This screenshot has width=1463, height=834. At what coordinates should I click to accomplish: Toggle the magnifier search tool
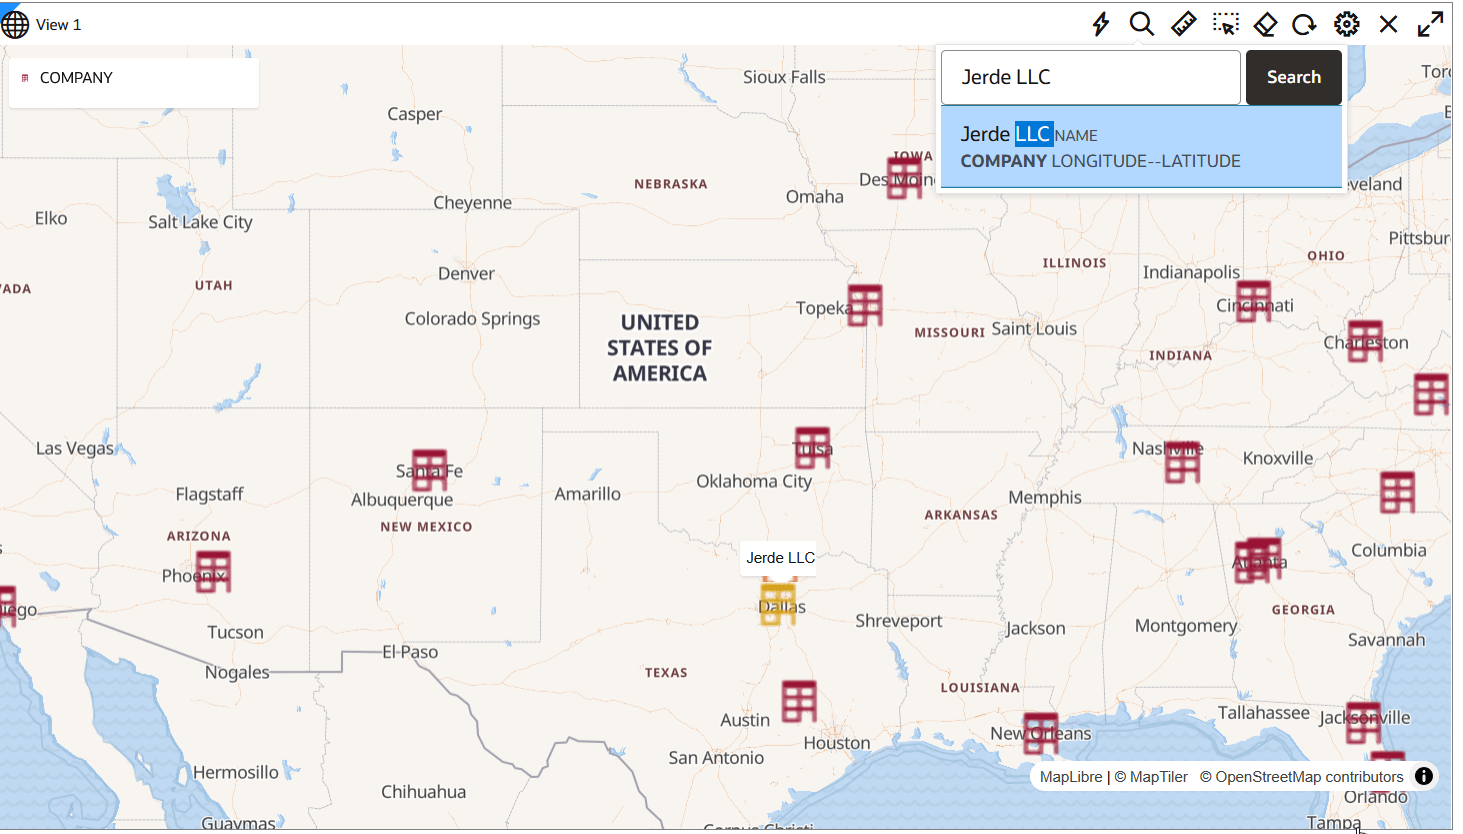(x=1142, y=24)
